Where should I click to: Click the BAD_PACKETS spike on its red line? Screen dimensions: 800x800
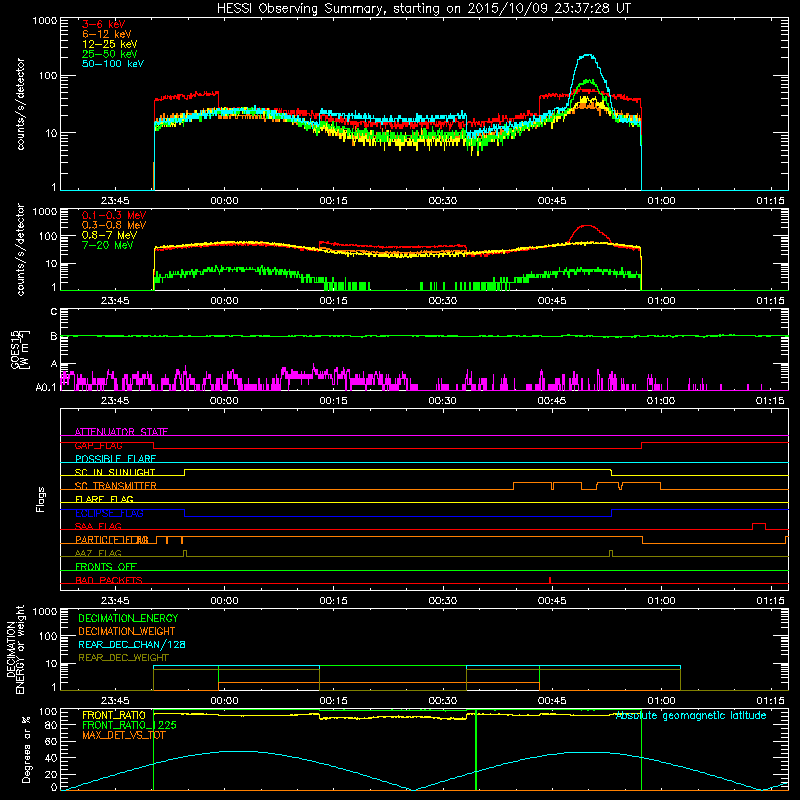(x=549, y=580)
